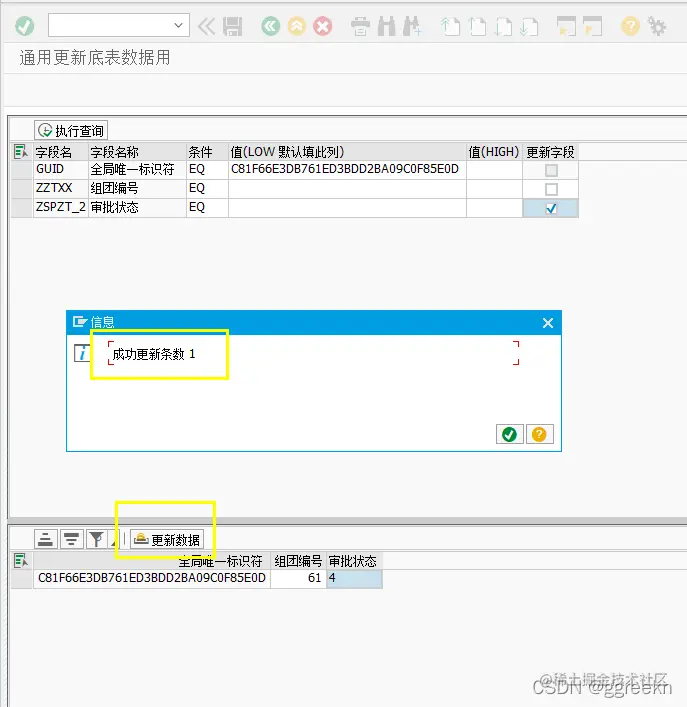Click the 组团编号 column header in result grid
Viewport: 687px width, 707px height.
[298, 561]
